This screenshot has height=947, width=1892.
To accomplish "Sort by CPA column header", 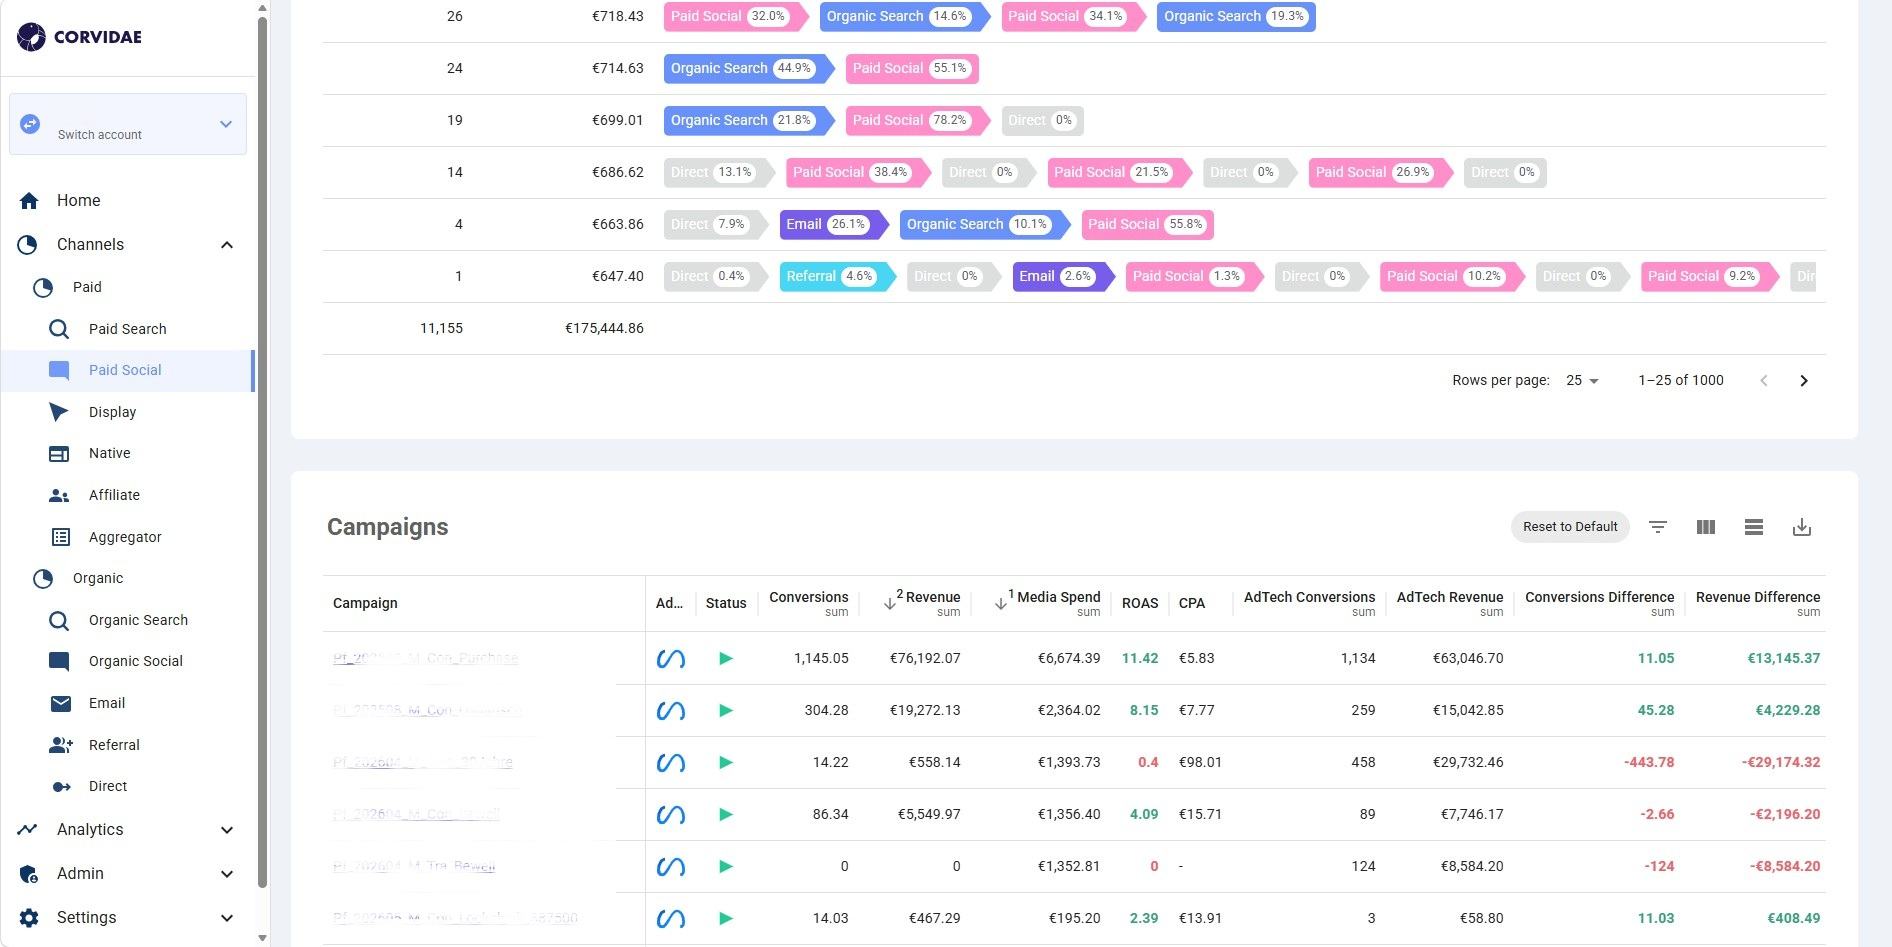I will tap(1192, 603).
